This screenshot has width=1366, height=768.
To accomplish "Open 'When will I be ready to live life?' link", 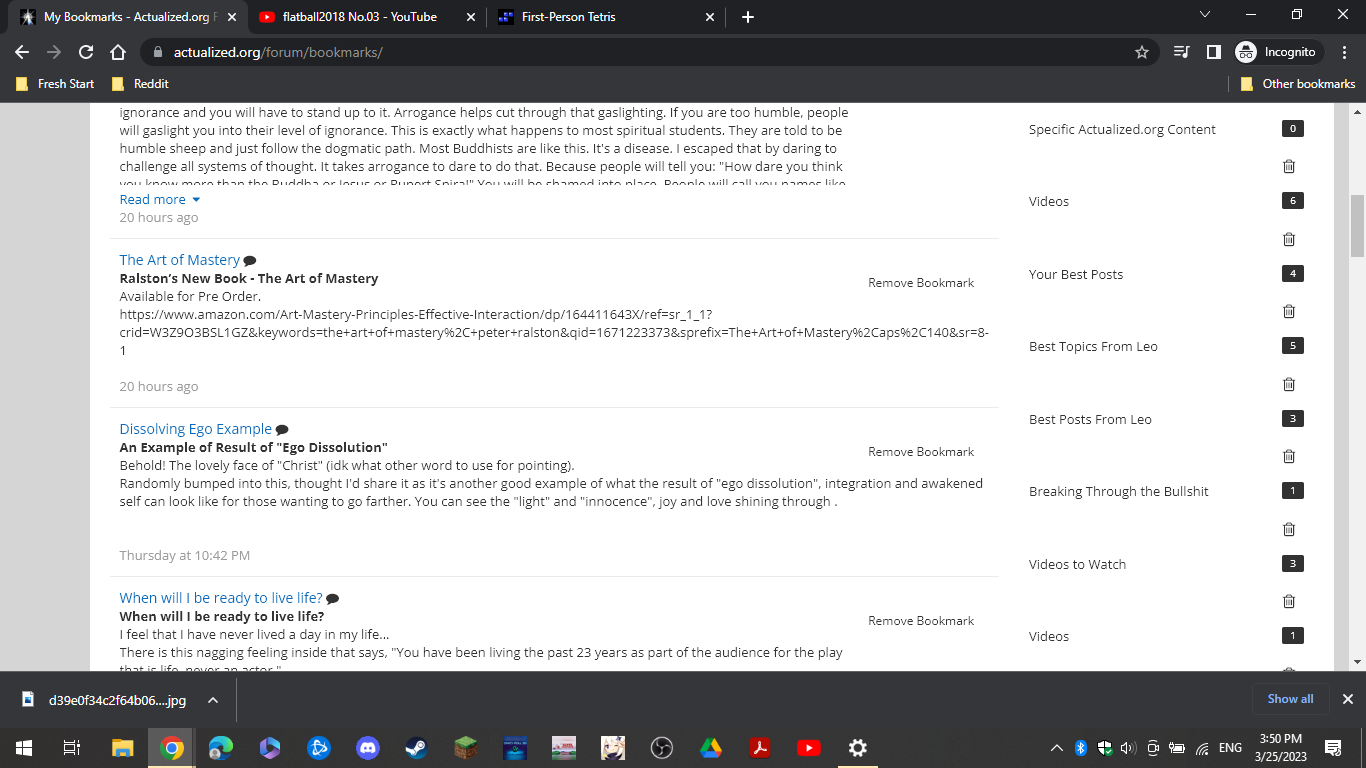I will (221, 598).
